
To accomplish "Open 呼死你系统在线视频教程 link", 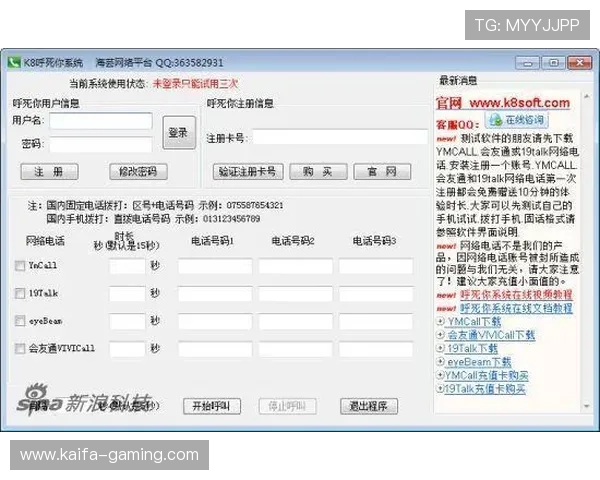I will [516, 295].
